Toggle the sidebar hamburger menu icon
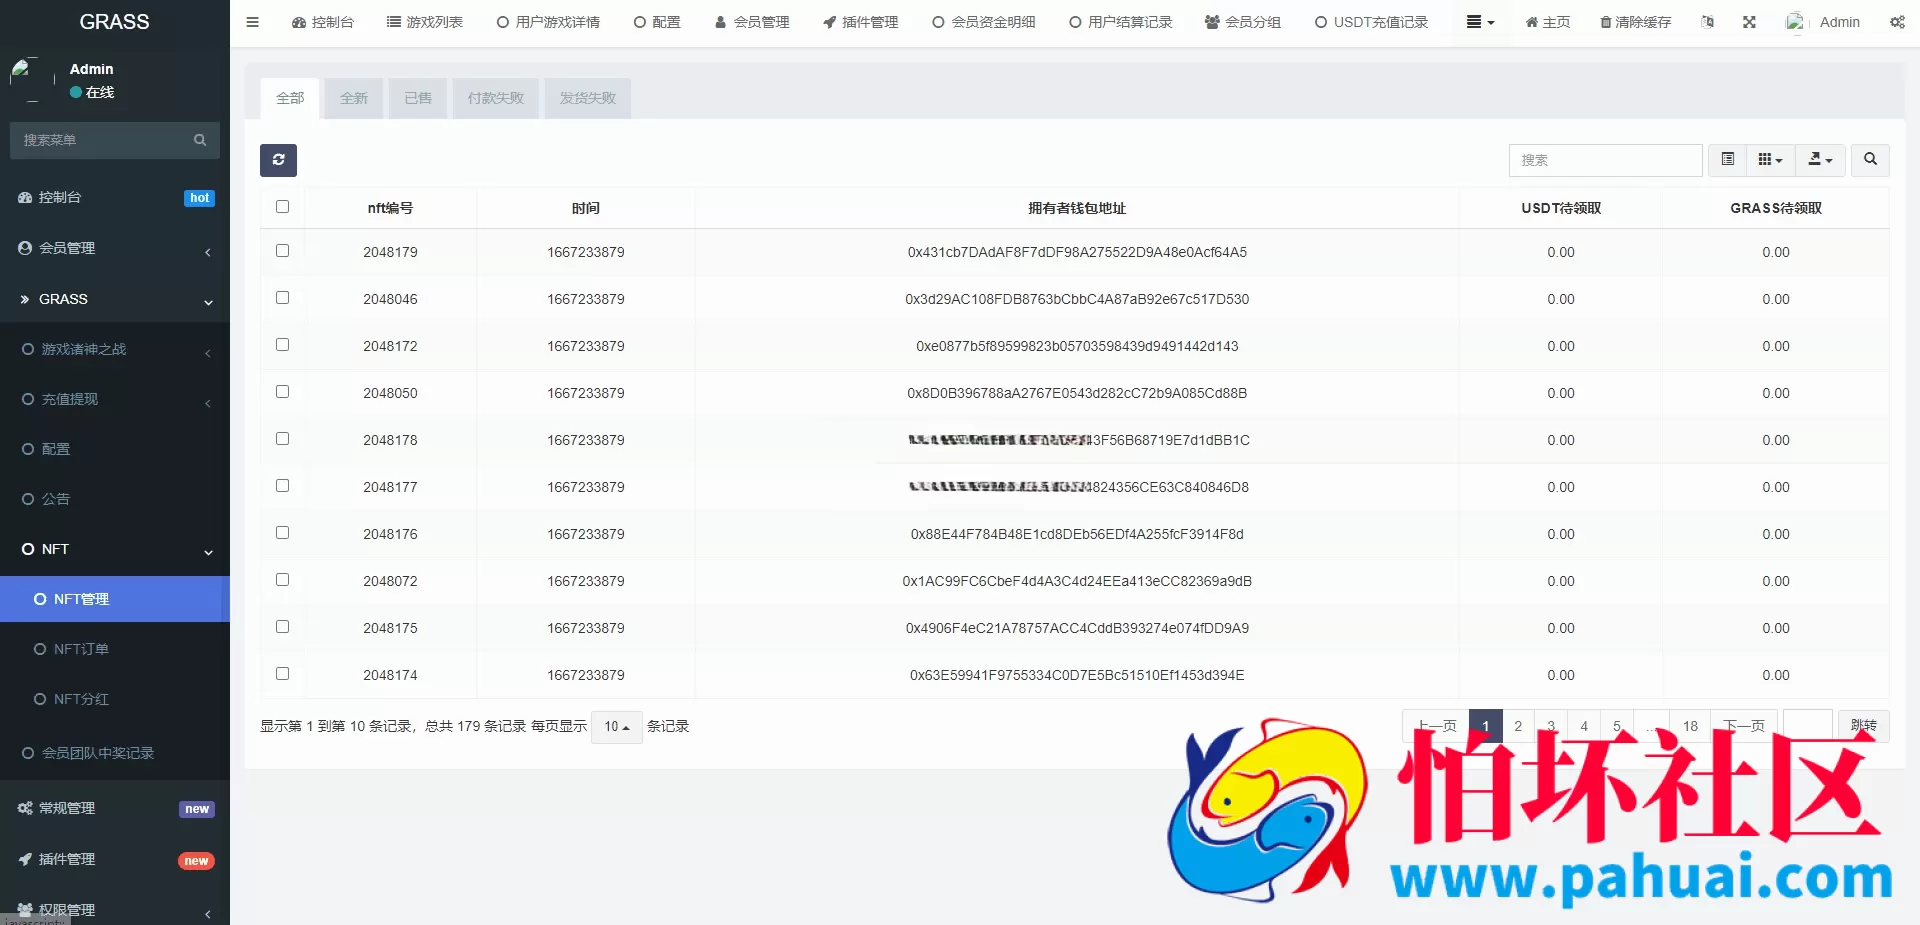The image size is (1920, 925). coord(252,22)
